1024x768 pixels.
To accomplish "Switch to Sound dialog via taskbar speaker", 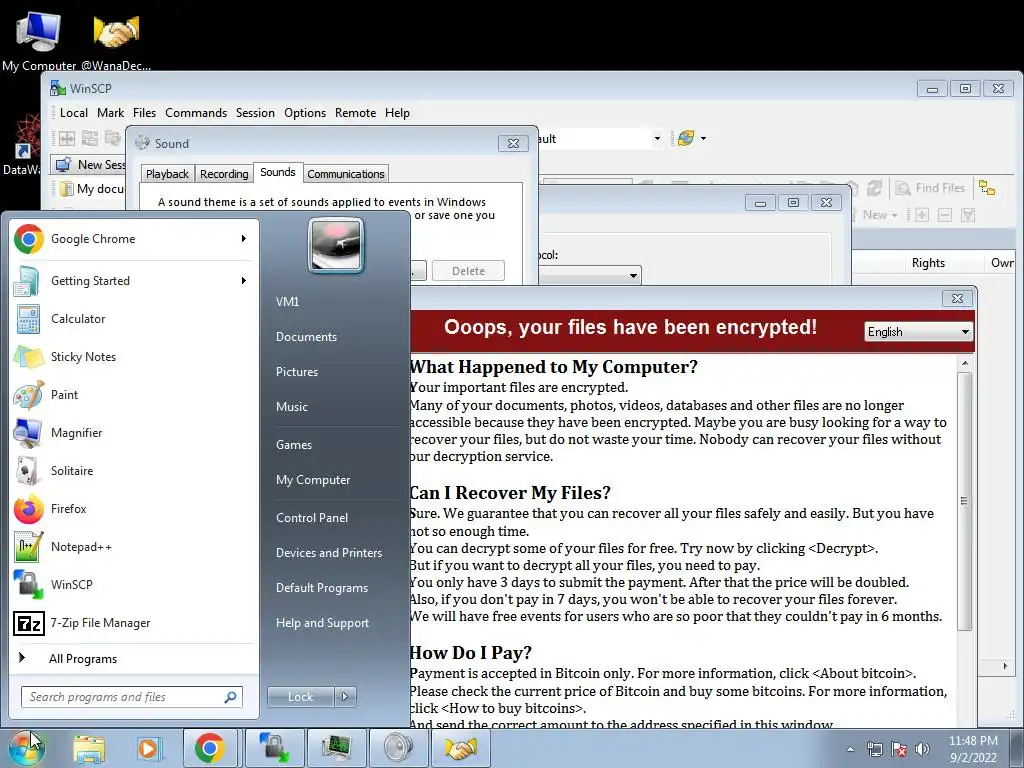I will point(398,748).
